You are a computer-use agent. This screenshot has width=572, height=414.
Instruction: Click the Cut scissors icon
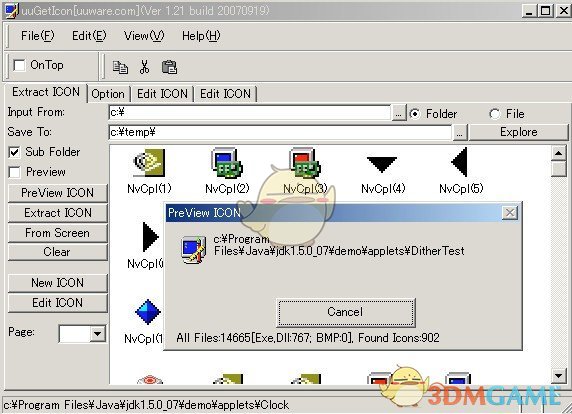click(144, 67)
